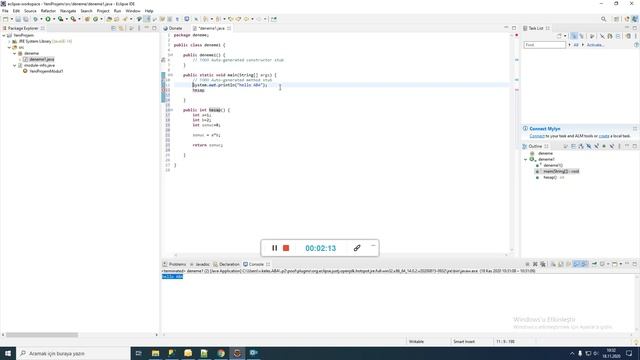Click the Package Explorer horizontal scrollbar
Screen dimensions: 640x360
click(42, 335)
